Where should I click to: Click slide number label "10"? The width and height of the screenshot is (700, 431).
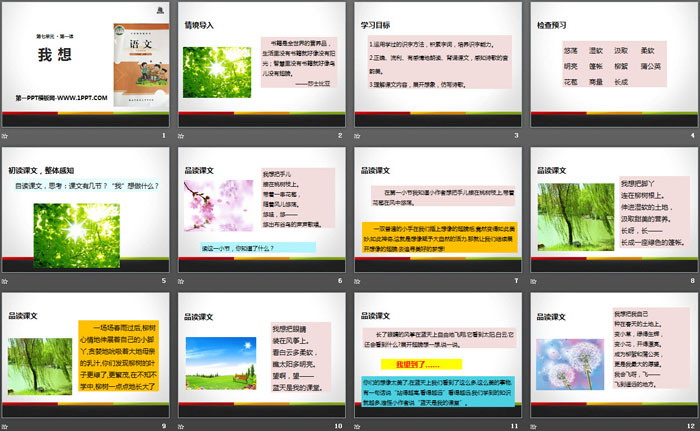[x=338, y=426]
